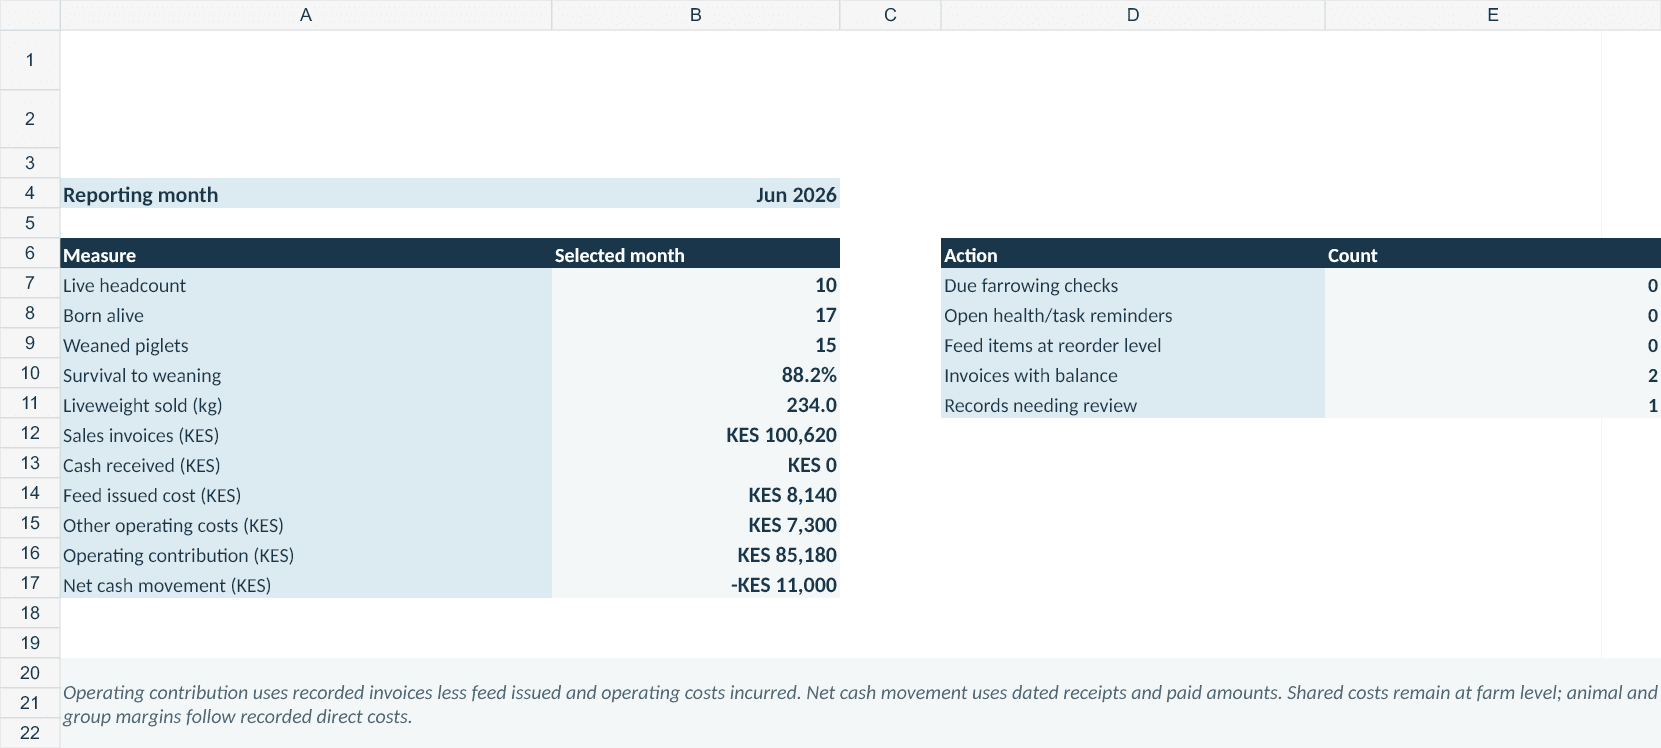The image size is (1661, 748).
Task: Click the 'Due farrowing checks' cell
Action: [x=1133, y=283]
